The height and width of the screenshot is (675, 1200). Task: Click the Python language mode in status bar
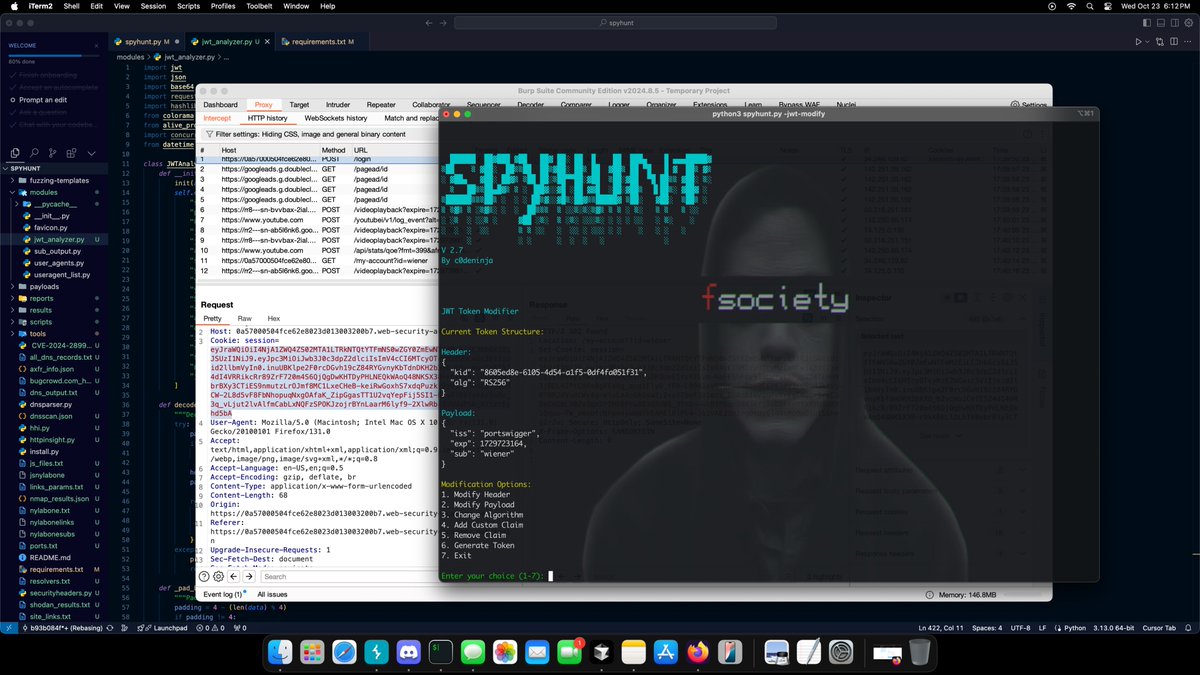(x=1075, y=627)
